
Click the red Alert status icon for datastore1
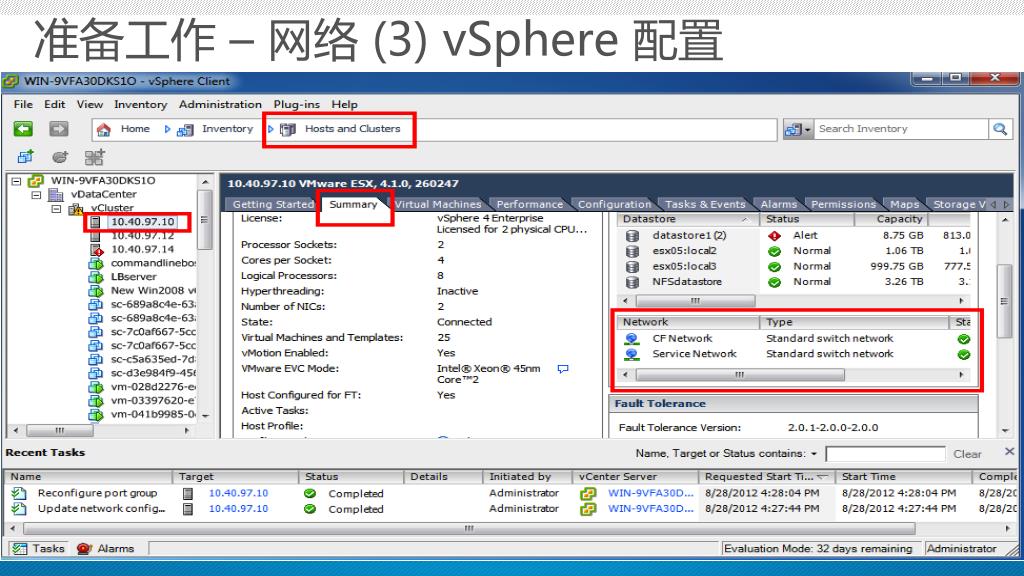[775, 236]
